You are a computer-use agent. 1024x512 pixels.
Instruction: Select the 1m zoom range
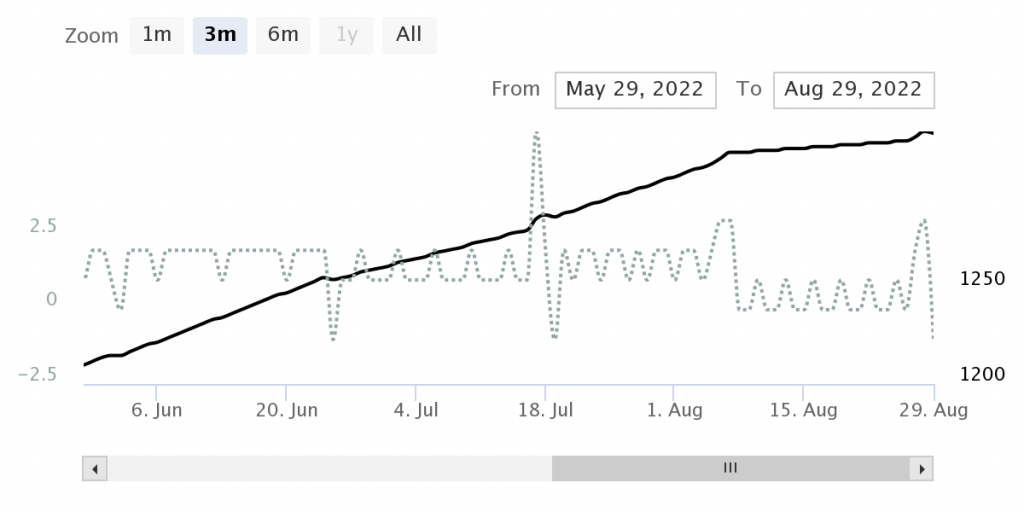tap(157, 35)
